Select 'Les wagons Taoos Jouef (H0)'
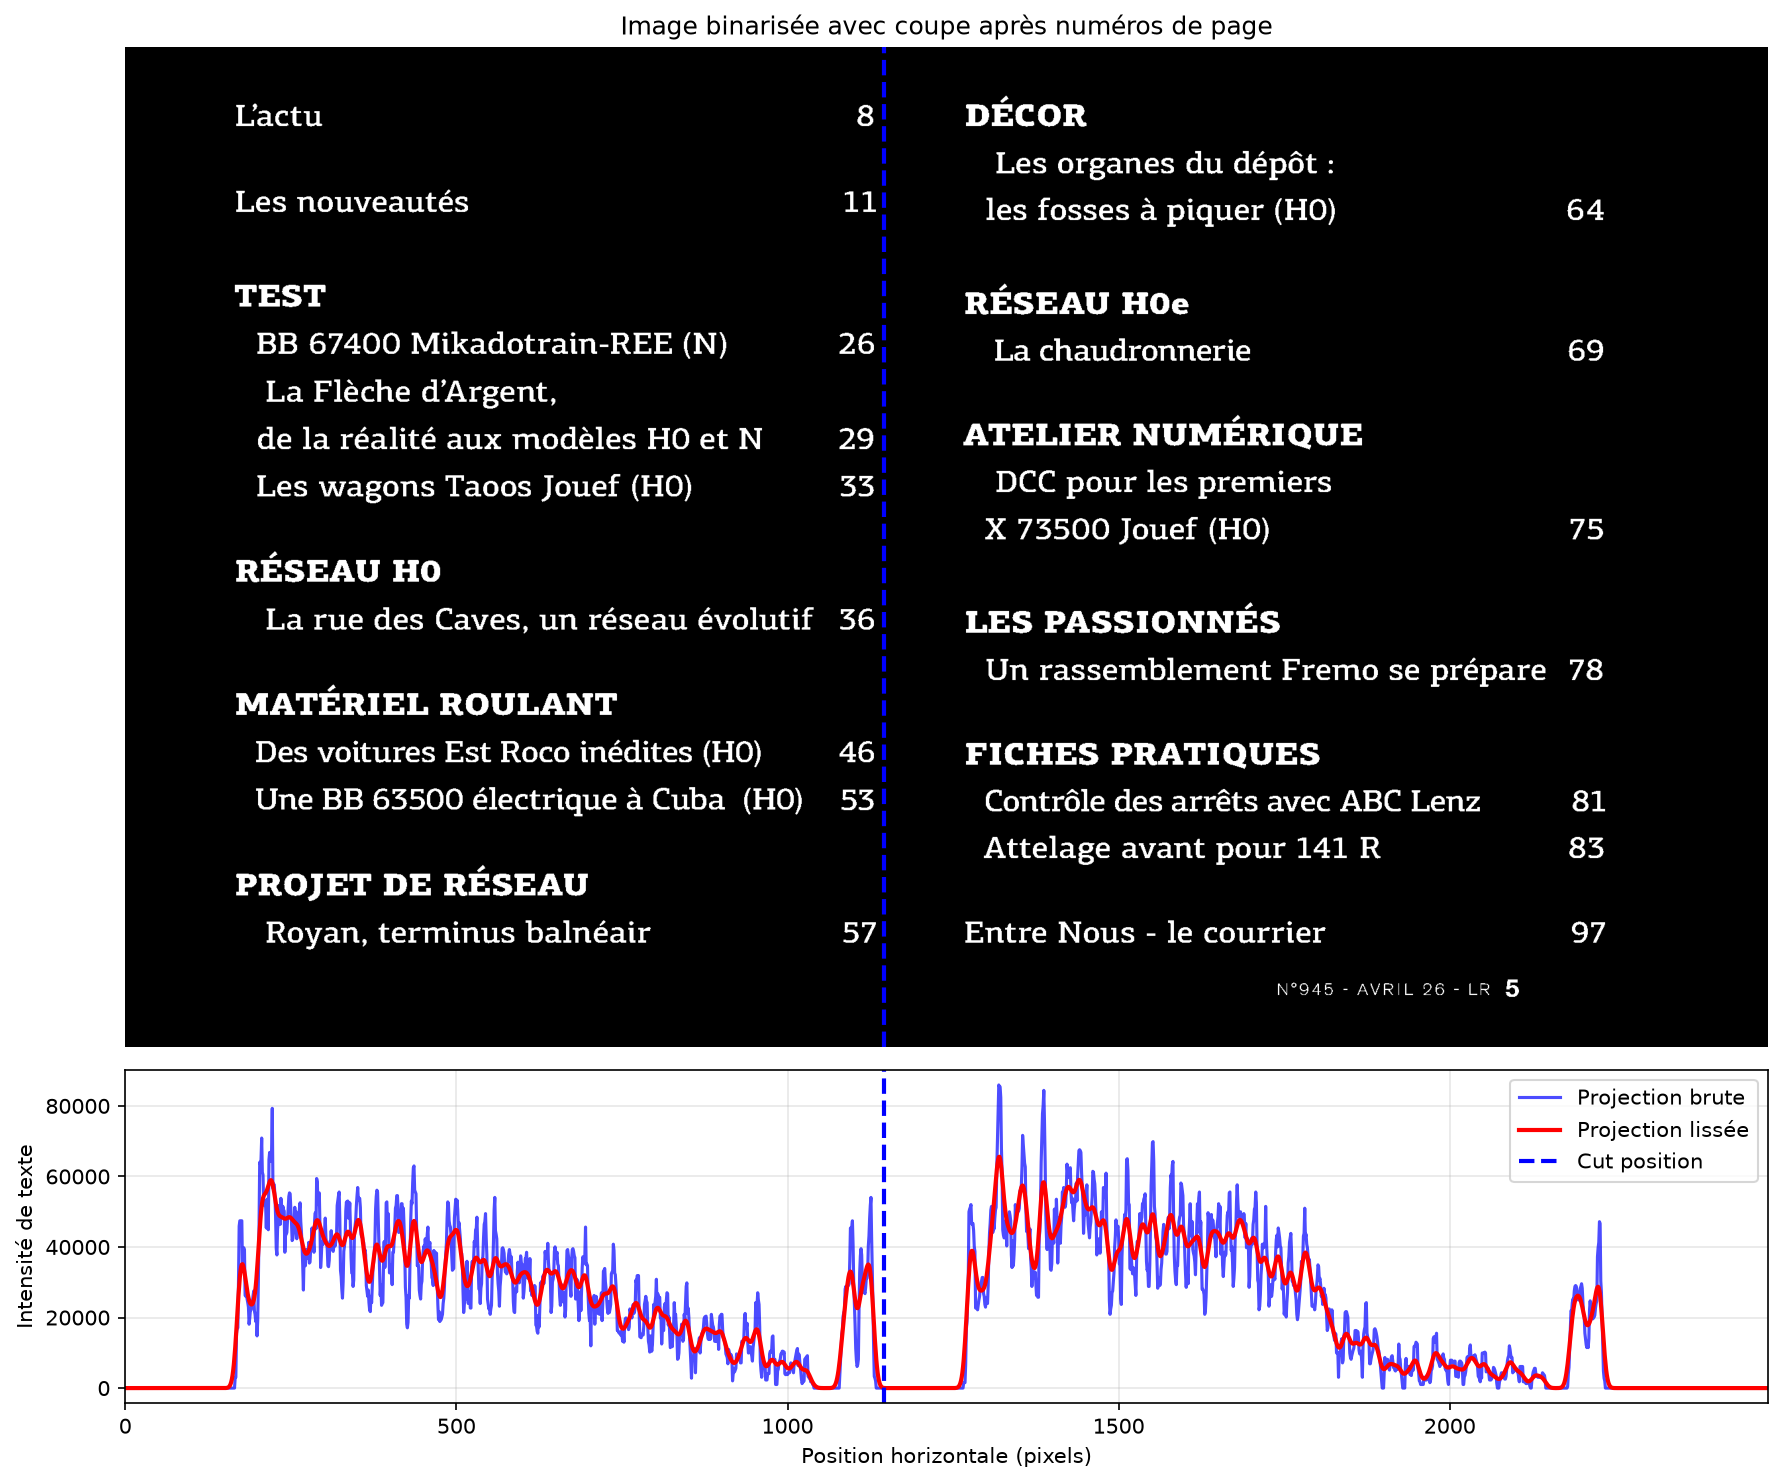The height and width of the screenshot is (1483, 1783). [x=474, y=486]
